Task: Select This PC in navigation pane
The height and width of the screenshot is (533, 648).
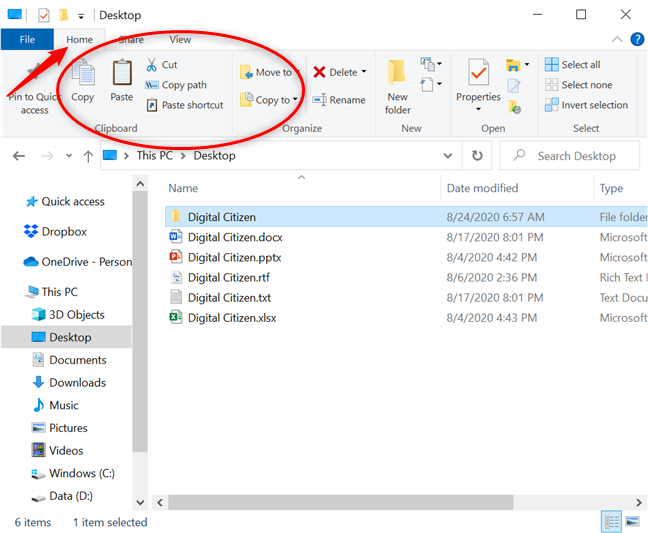Action: (x=51, y=292)
